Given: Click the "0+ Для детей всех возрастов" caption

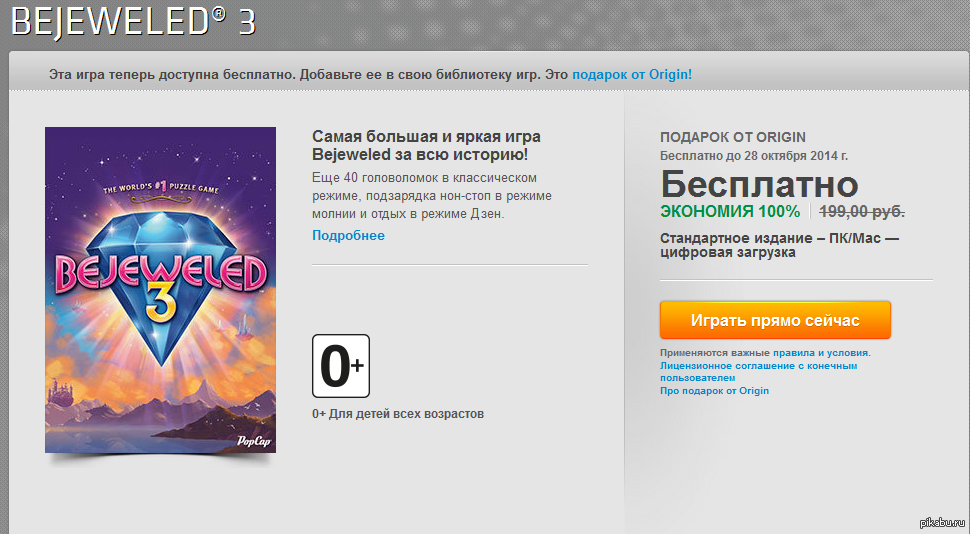Looking at the screenshot, I should [398, 414].
